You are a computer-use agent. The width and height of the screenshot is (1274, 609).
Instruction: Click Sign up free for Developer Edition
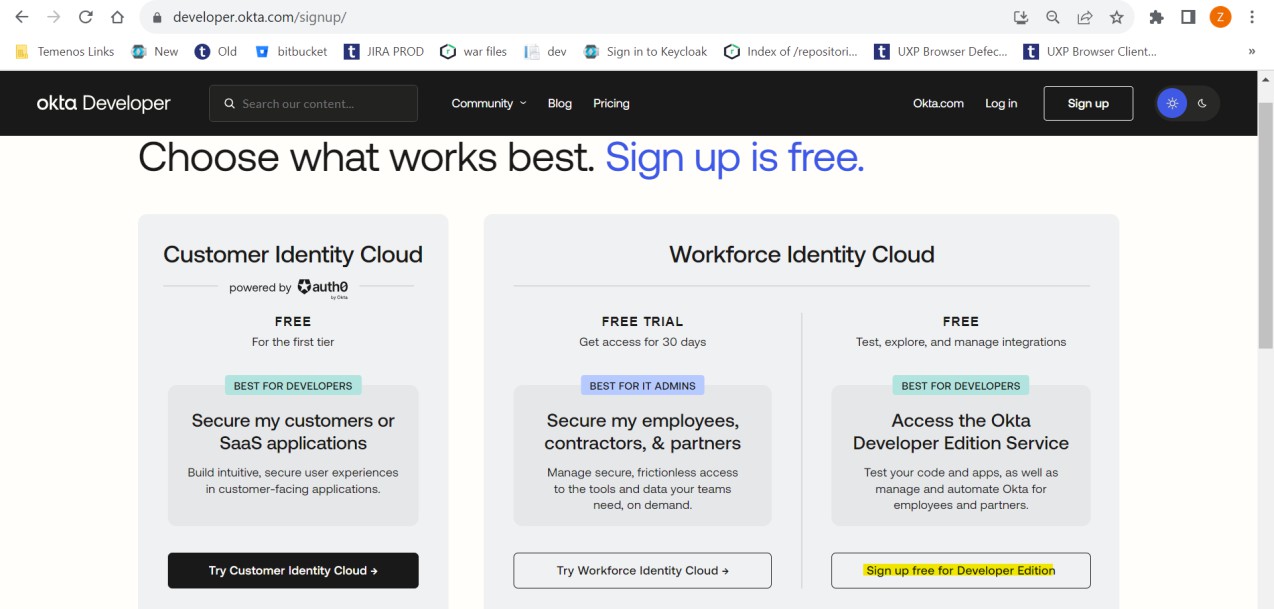pos(960,571)
